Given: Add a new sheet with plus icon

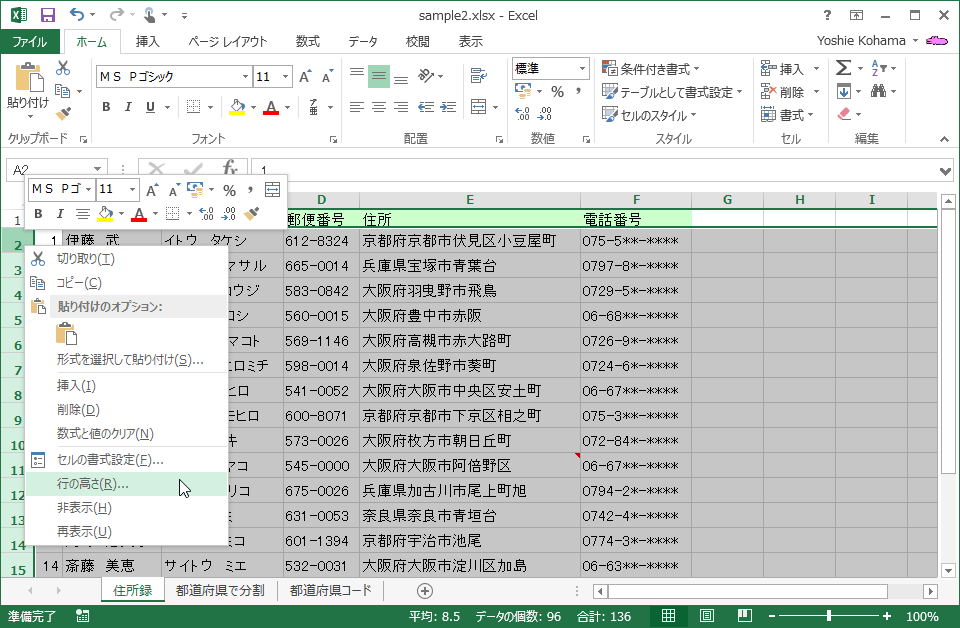Looking at the screenshot, I should [425, 591].
